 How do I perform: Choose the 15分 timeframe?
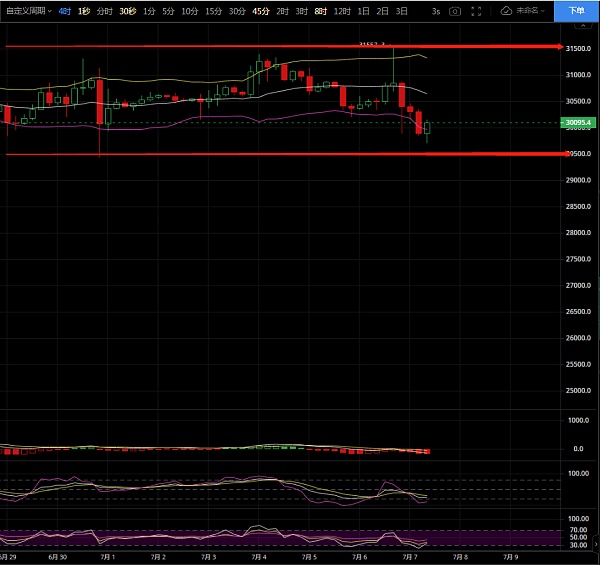click(x=214, y=10)
